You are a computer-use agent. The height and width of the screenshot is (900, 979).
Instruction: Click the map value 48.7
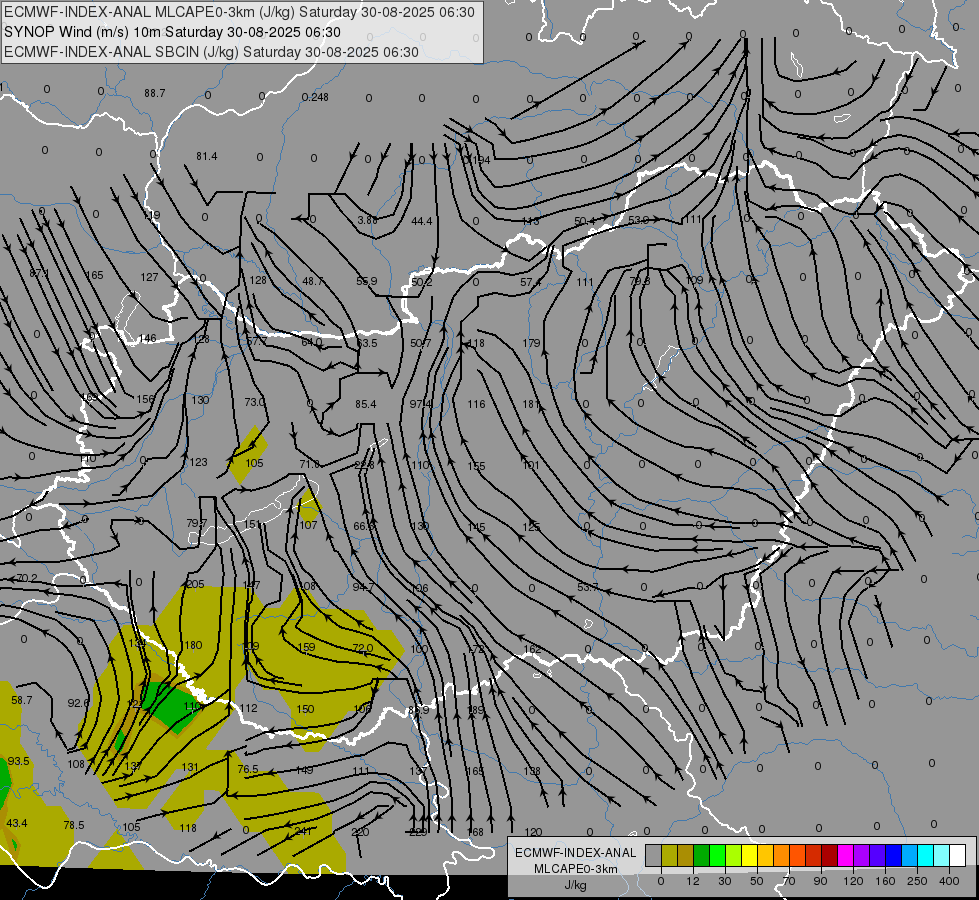click(x=313, y=281)
